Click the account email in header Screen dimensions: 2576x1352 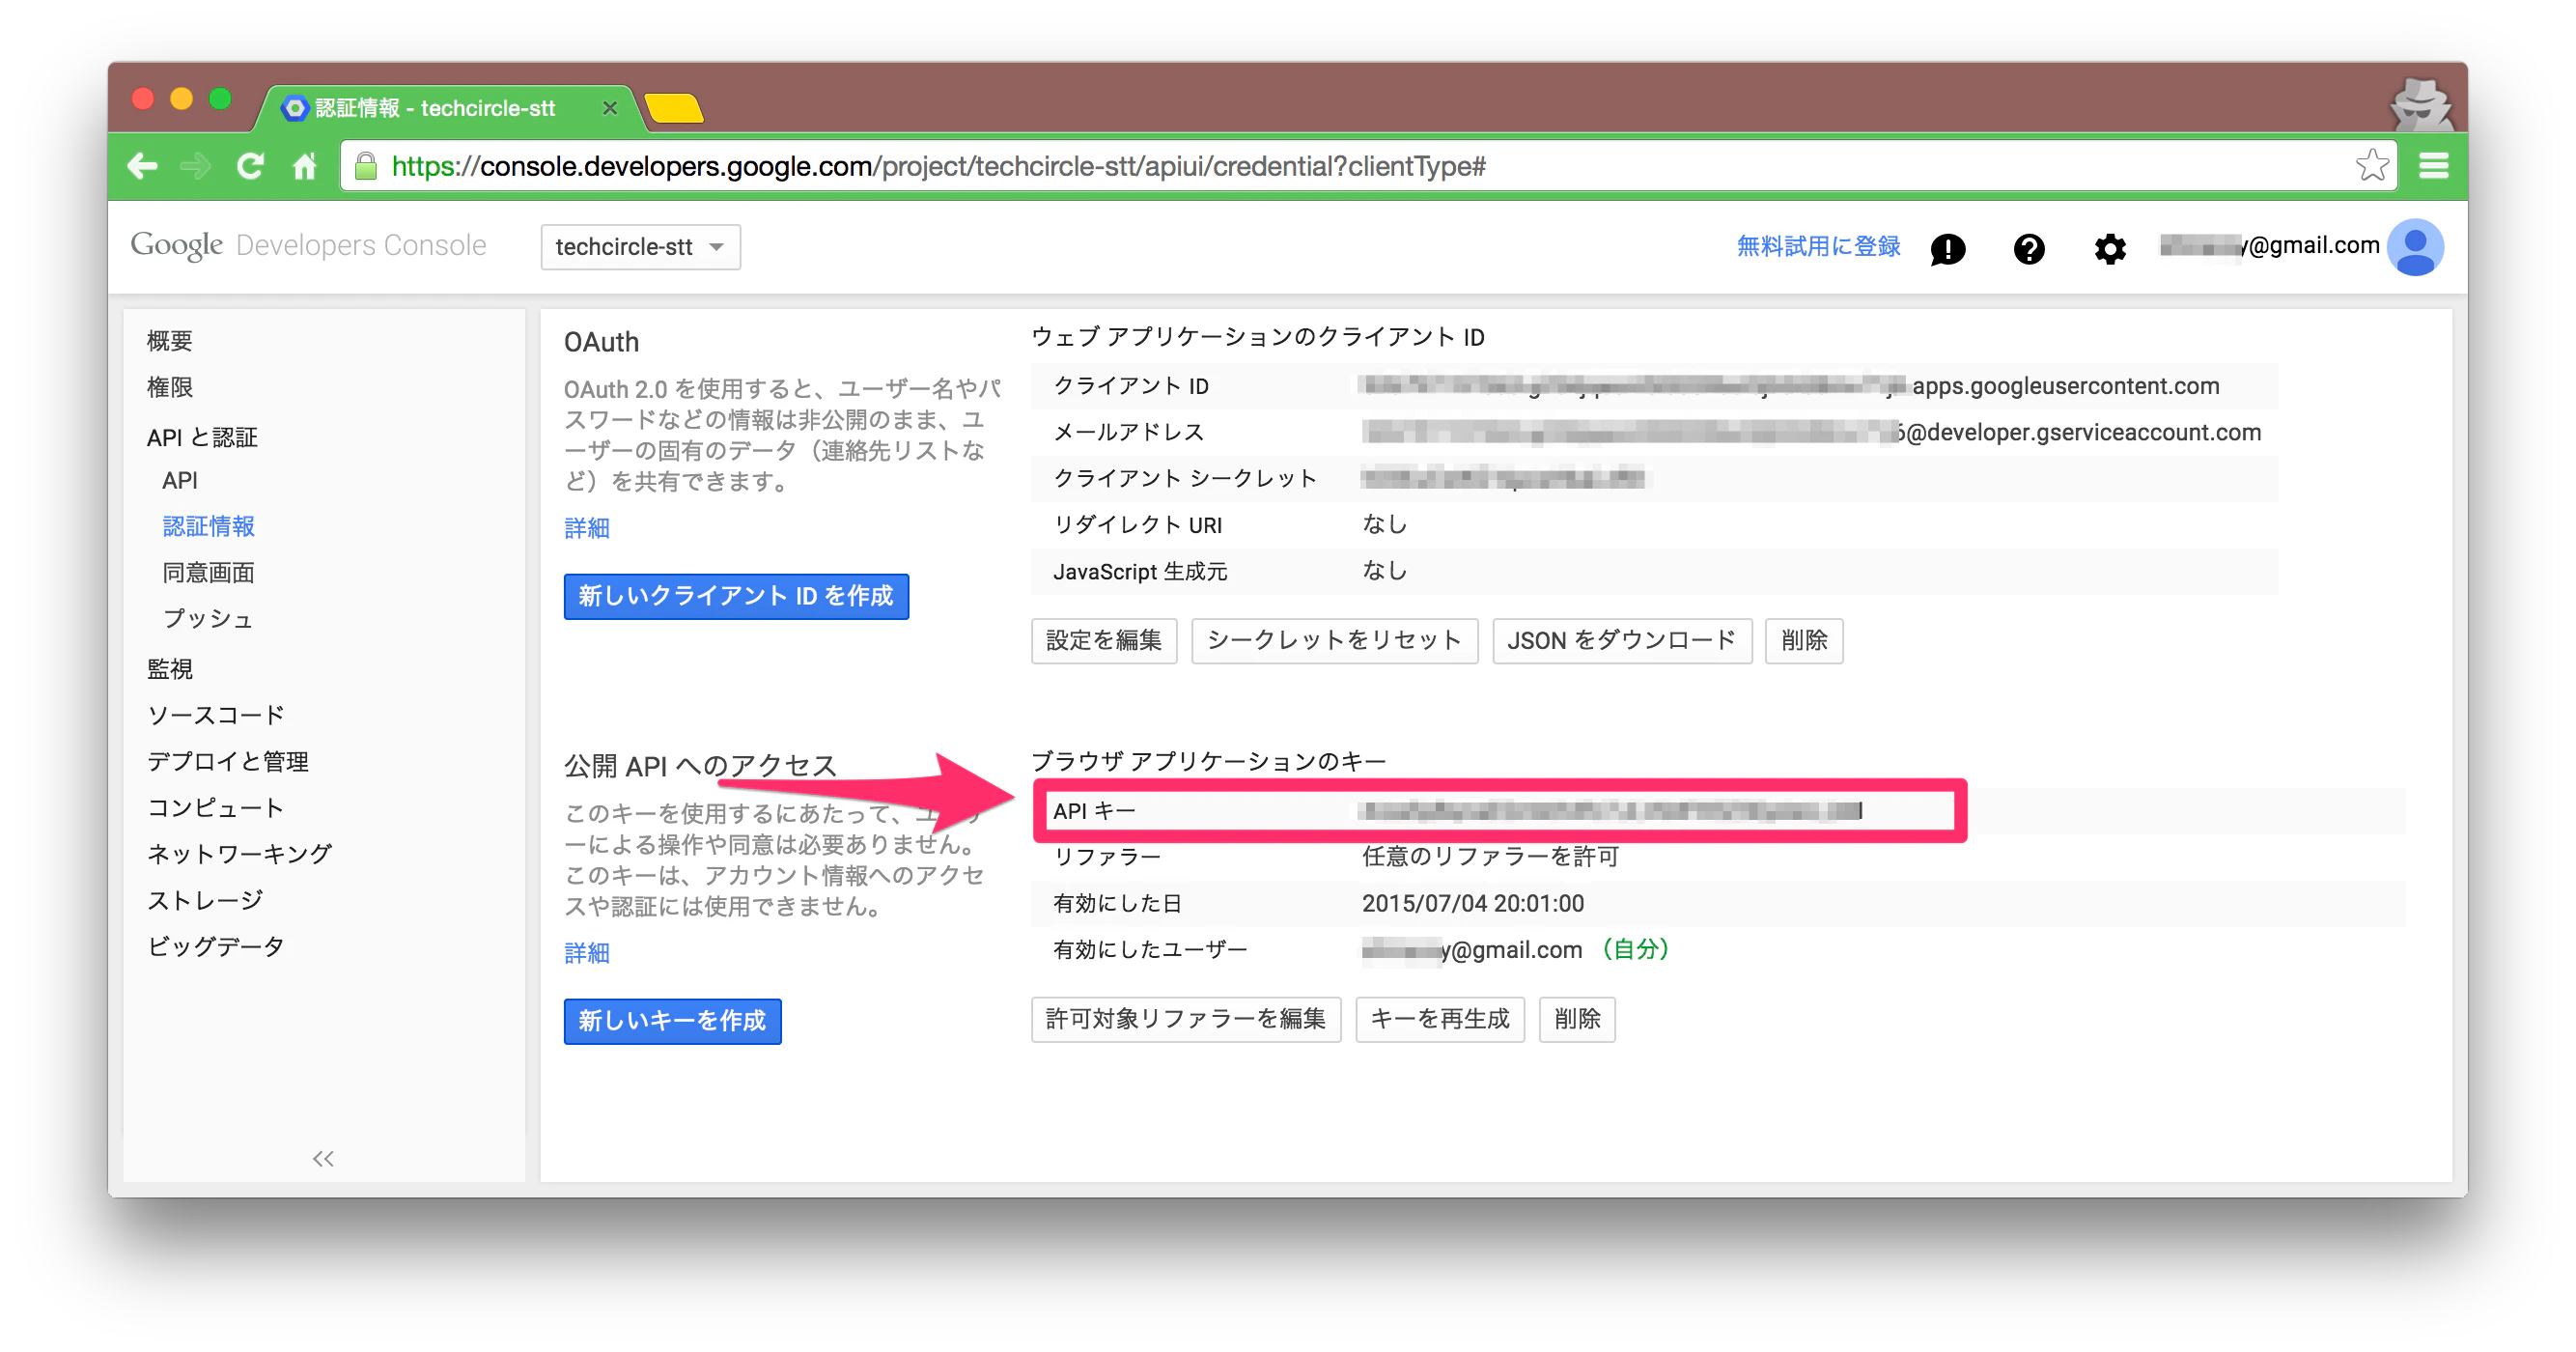(2268, 245)
